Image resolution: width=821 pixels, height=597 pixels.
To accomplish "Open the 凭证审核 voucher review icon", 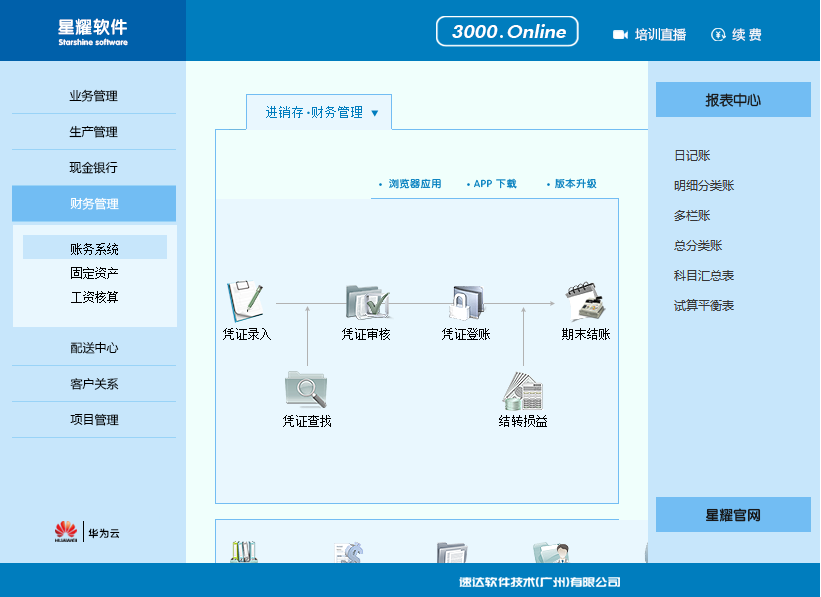I will (367, 302).
